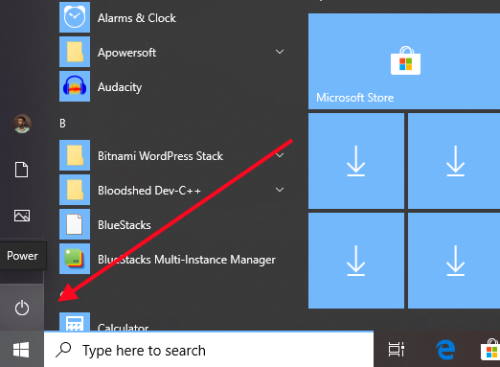500x367 pixels.
Task: Click the Windows Start button
Action: click(x=21, y=349)
